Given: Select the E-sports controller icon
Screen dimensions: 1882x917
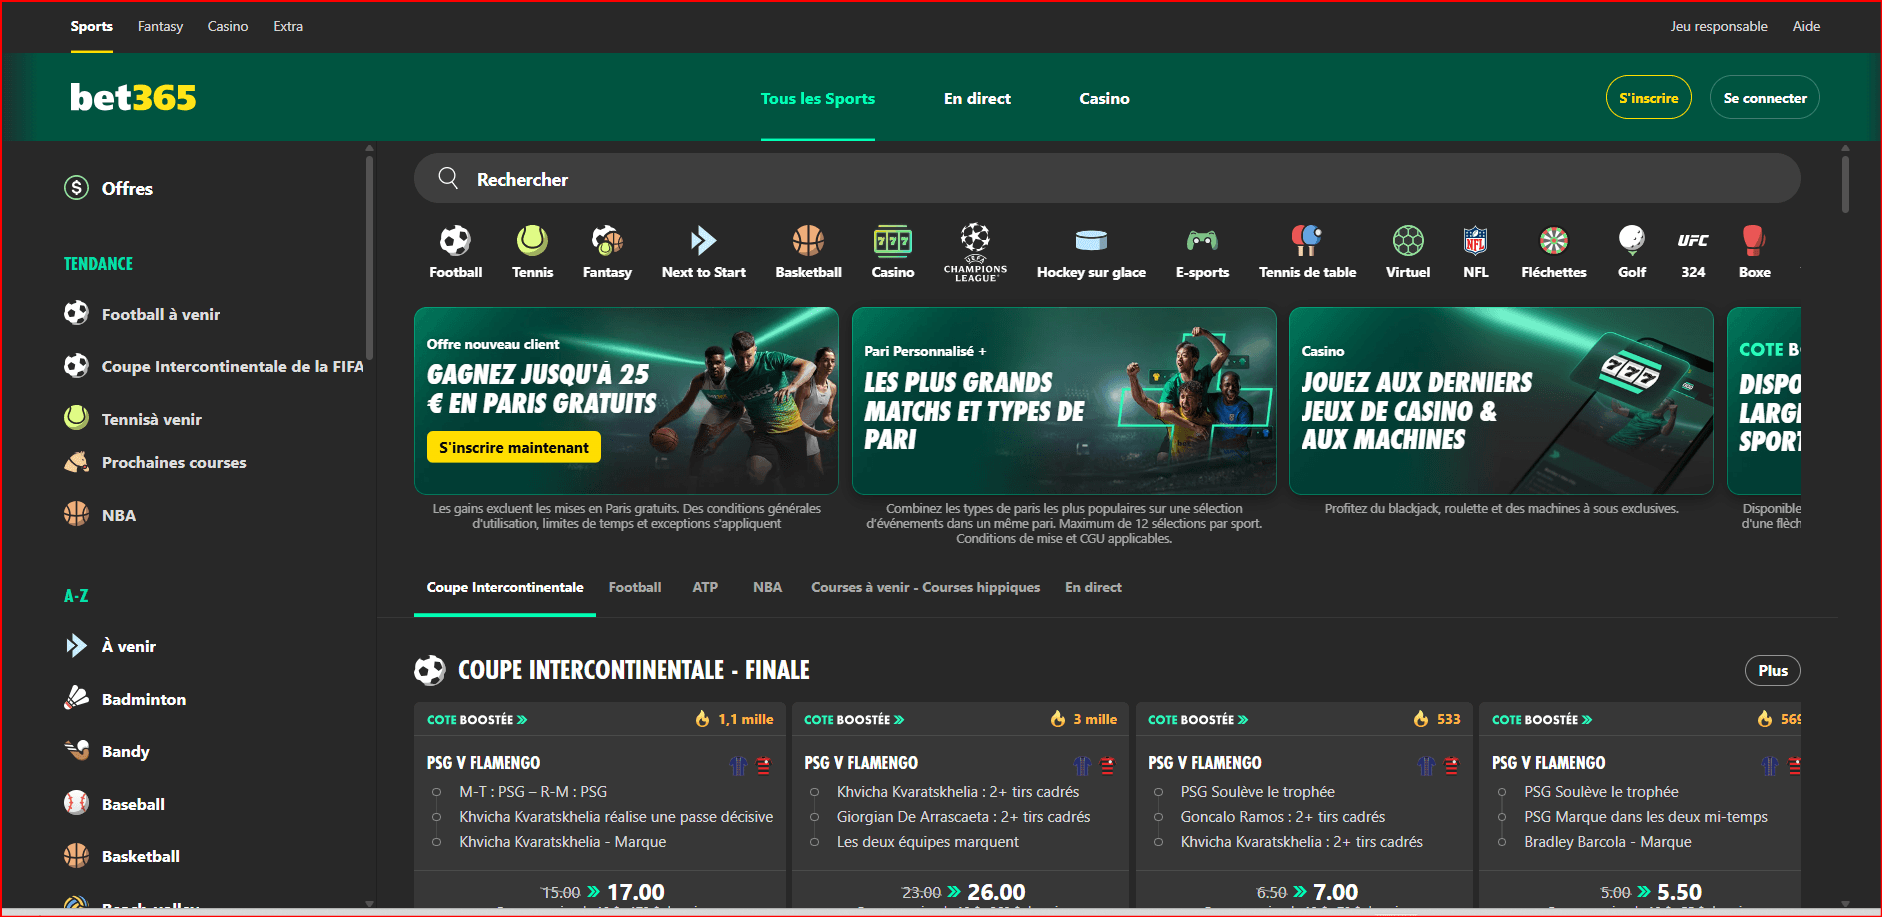Looking at the screenshot, I should pyautogui.click(x=1202, y=241).
